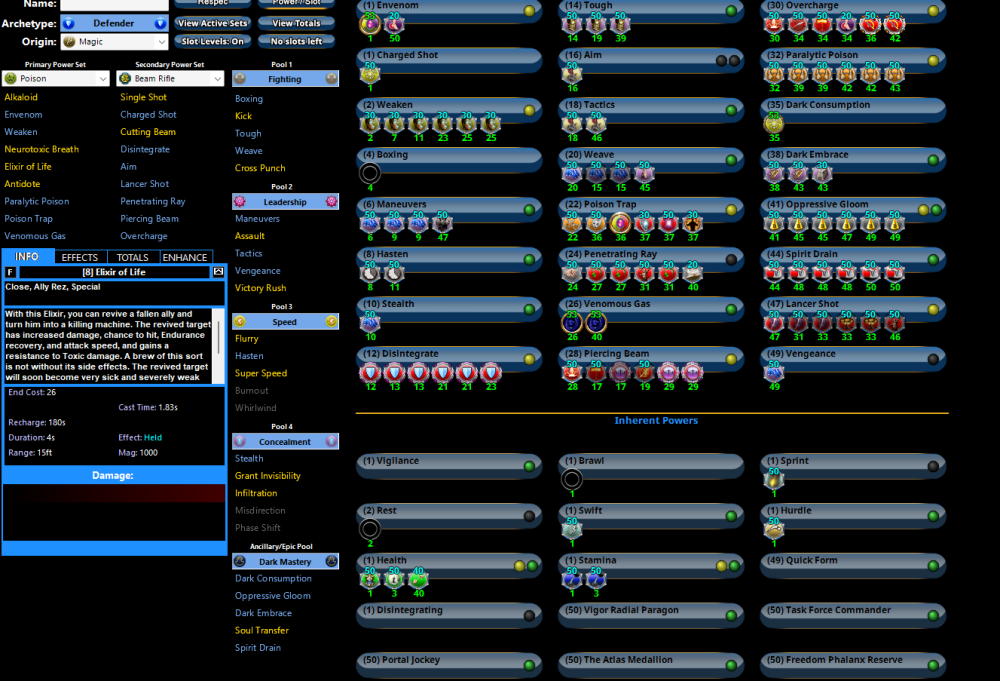Open the Primary Power Set Poison dropdown
This screenshot has width=1000, height=681.
coord(55,78)
